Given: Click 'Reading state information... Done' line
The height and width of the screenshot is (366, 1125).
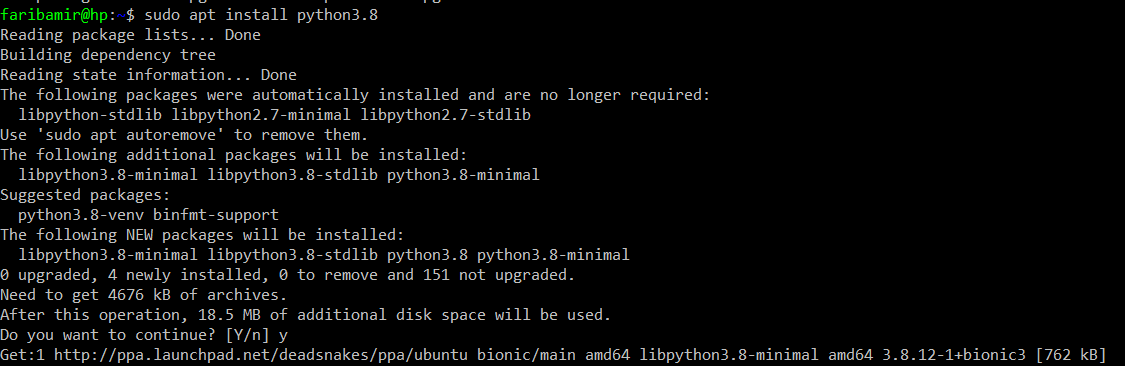Looking at the screenshot, I should (149, 75).
